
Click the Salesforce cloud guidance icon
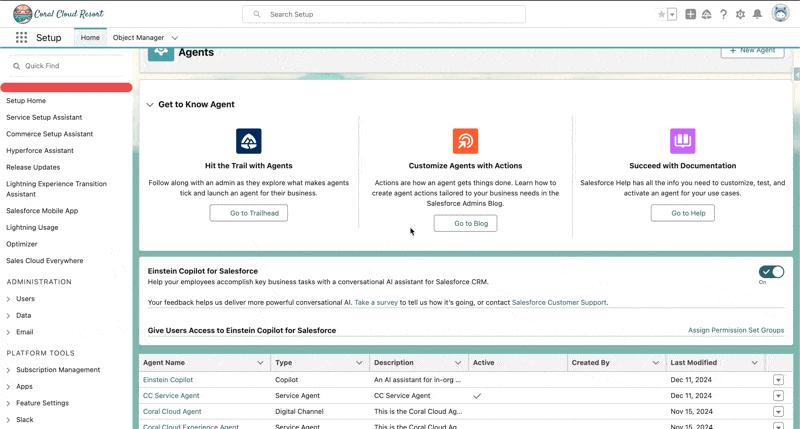[x=707, y=14]
